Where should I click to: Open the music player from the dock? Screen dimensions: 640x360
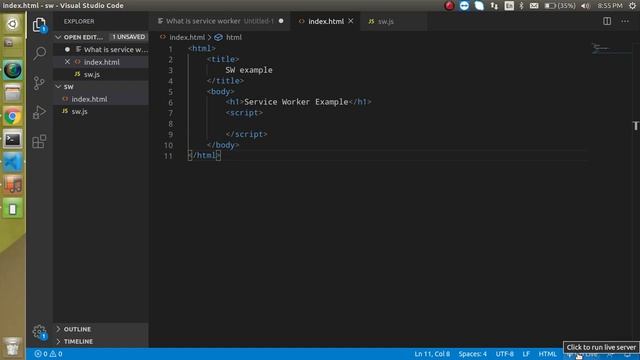[12, 186]
